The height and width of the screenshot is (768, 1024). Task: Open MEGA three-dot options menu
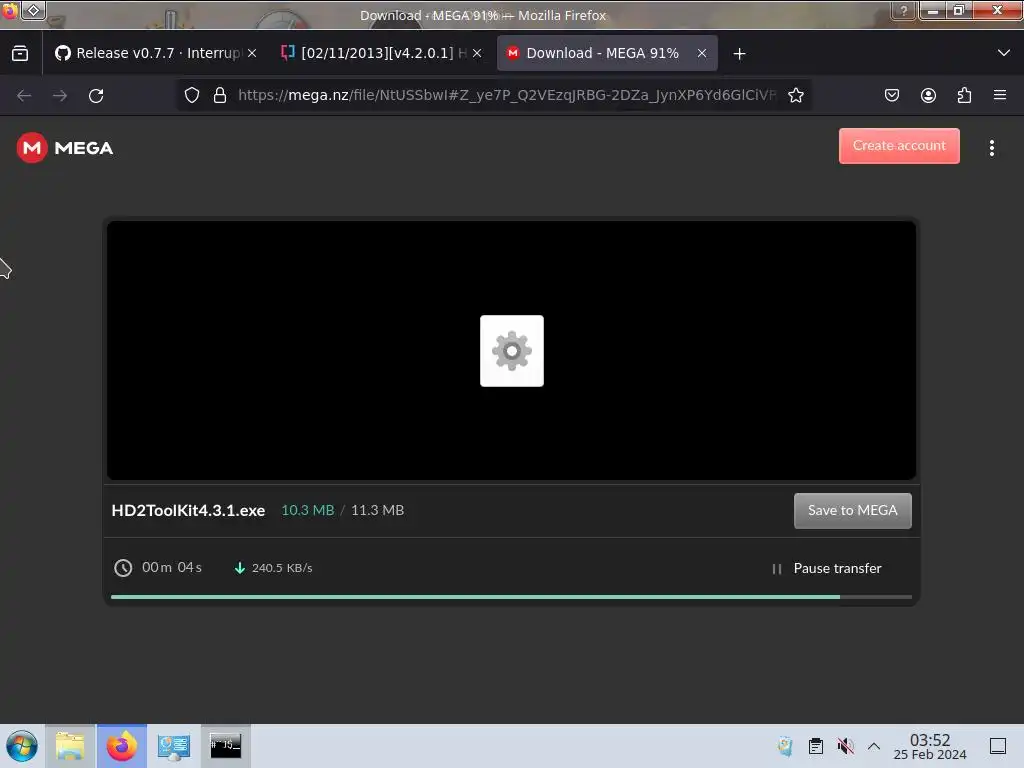pyautogui.click(x=991, y=148)
